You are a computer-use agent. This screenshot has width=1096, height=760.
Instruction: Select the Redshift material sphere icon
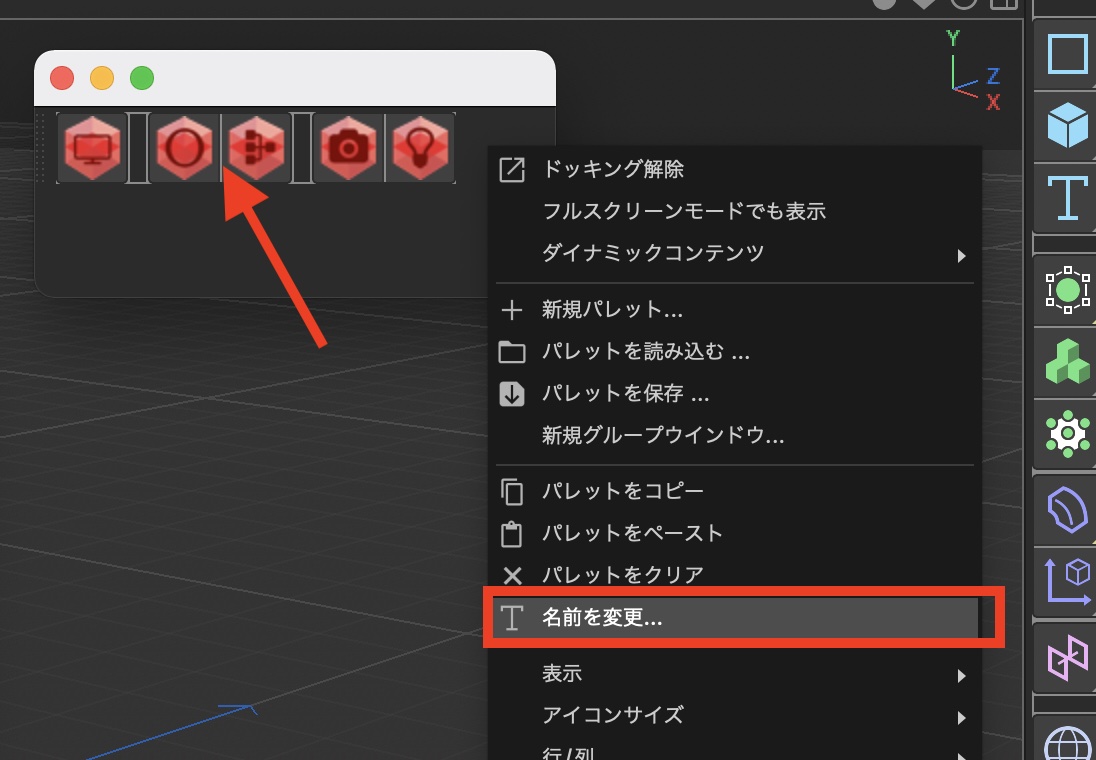[184, 148]
